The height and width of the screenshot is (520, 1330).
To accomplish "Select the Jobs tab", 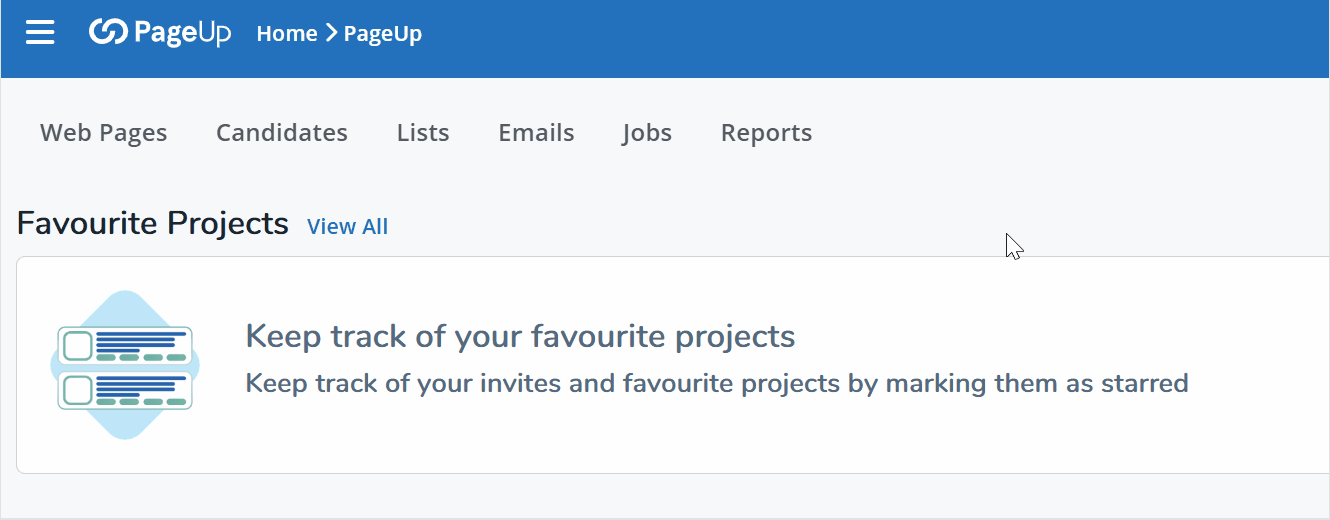I will coord(647,133).
